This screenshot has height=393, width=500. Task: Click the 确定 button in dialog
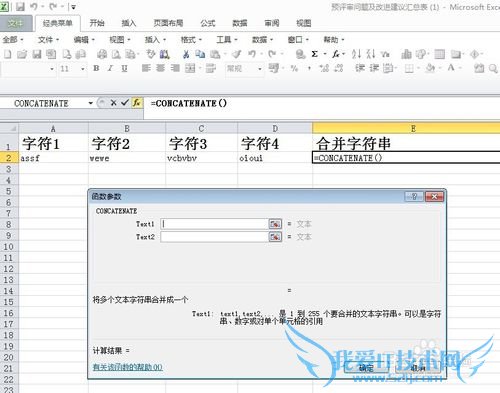click(366, 368)
